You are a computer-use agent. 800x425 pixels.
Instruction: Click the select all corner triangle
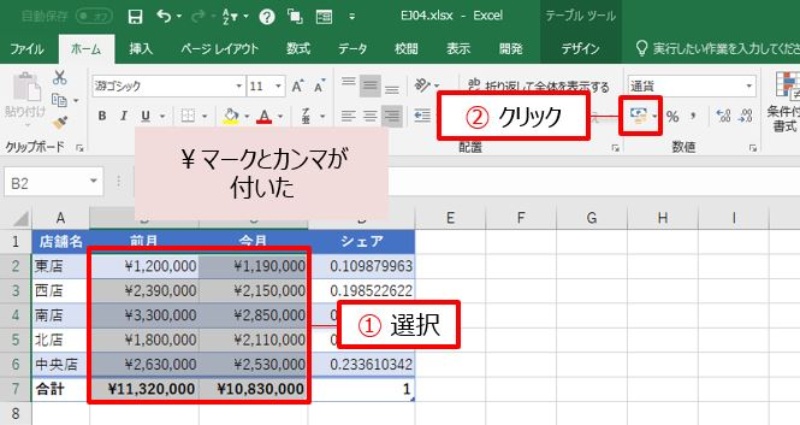click(19, 218)
